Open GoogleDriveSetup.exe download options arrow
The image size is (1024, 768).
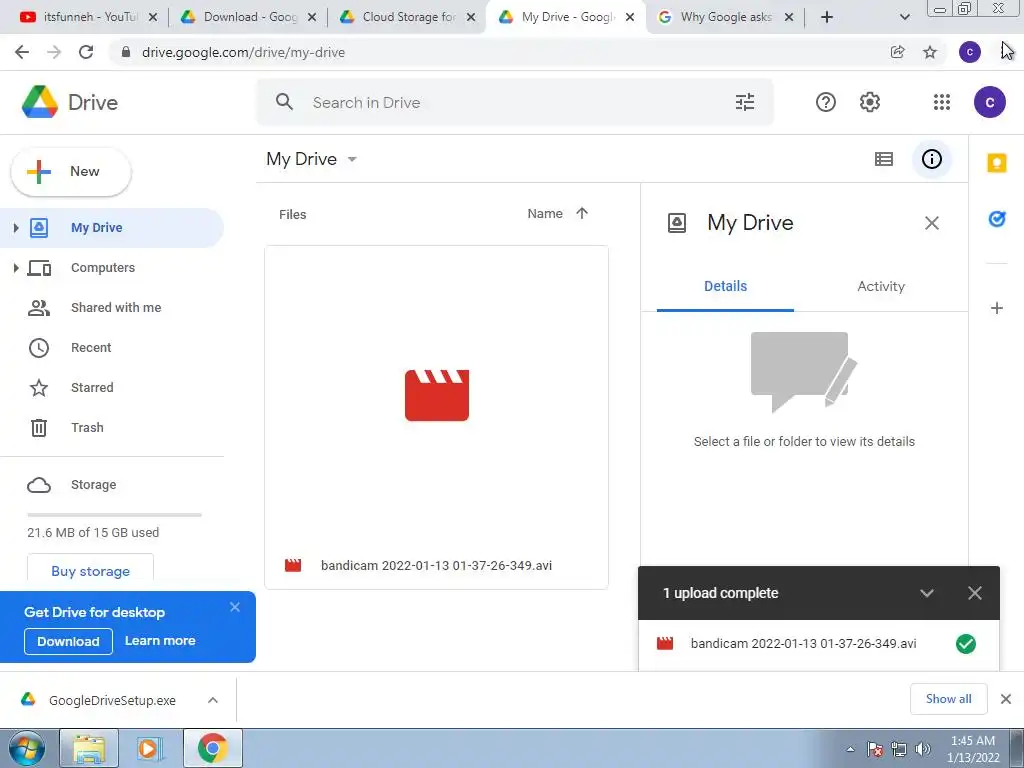point(213,700)
